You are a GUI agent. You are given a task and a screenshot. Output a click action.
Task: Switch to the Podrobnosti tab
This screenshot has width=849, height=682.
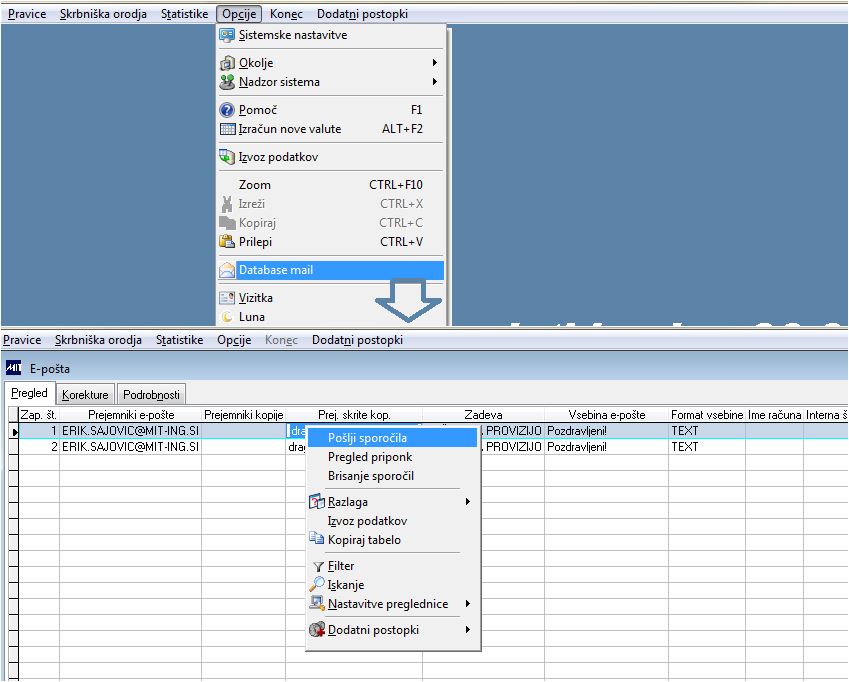(151, 395)
